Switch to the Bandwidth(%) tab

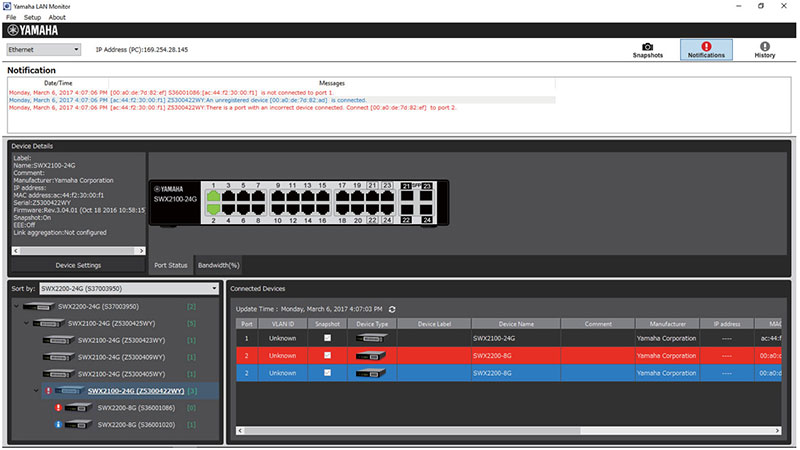218,265
